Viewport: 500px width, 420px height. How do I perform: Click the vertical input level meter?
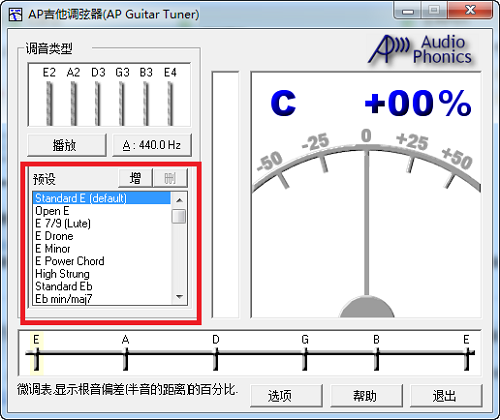click(x=225, y=194)
